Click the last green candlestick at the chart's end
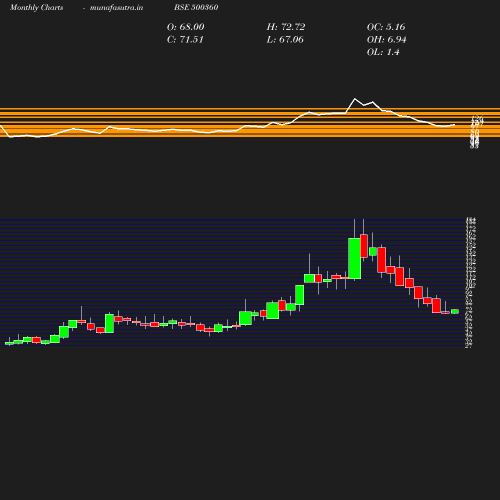Viewport: 500px width, 500px height. point(455,311)
